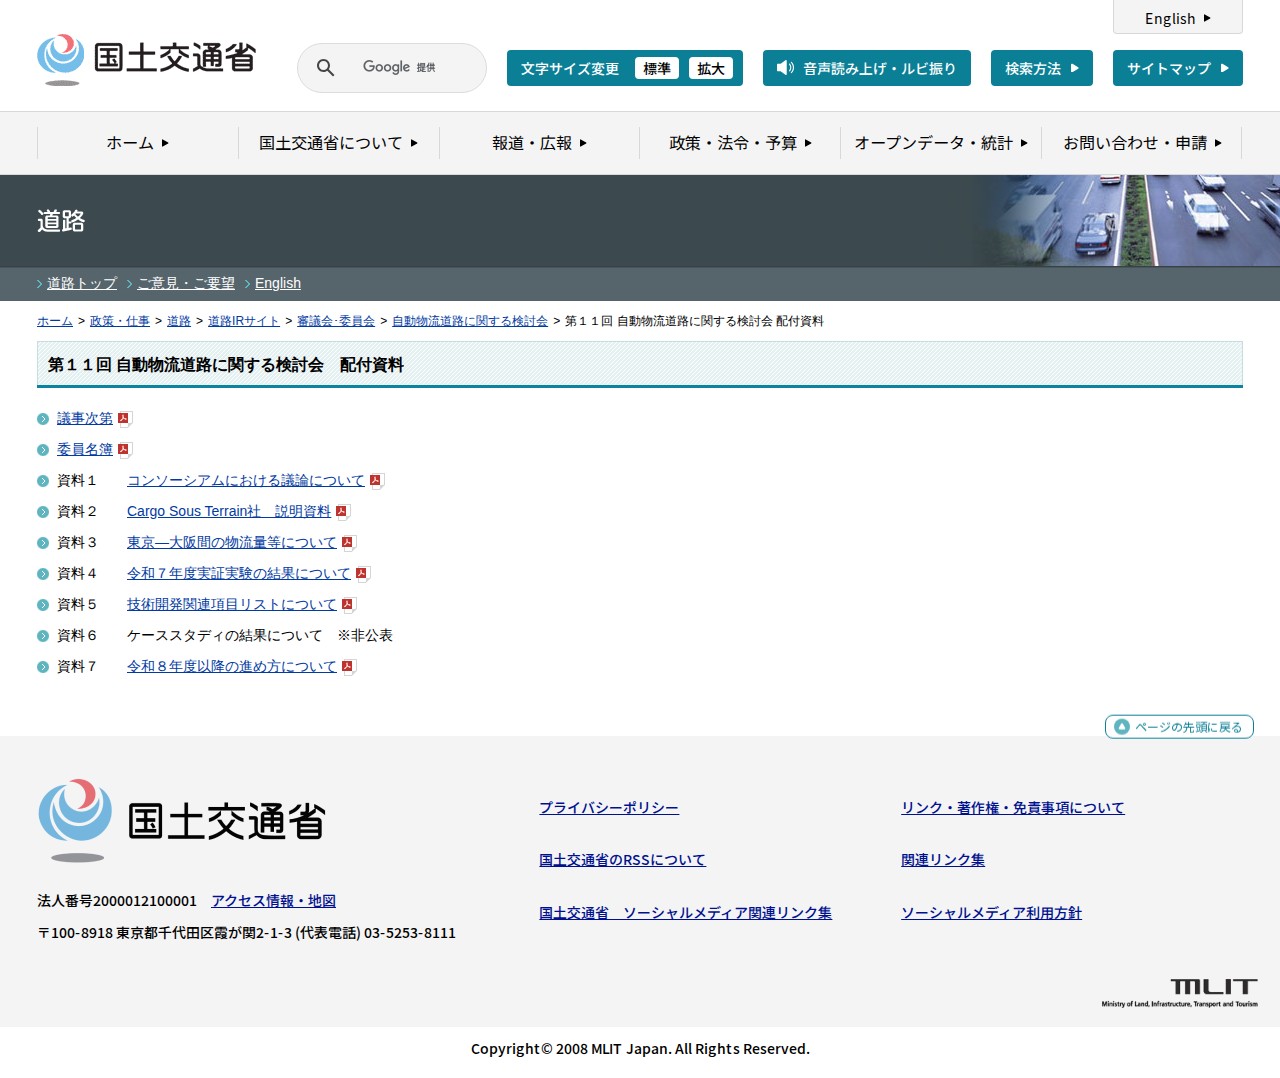
Task: Click 自動物流道路に関する検討会 breadcrumb link
Action: pos(470,321)
